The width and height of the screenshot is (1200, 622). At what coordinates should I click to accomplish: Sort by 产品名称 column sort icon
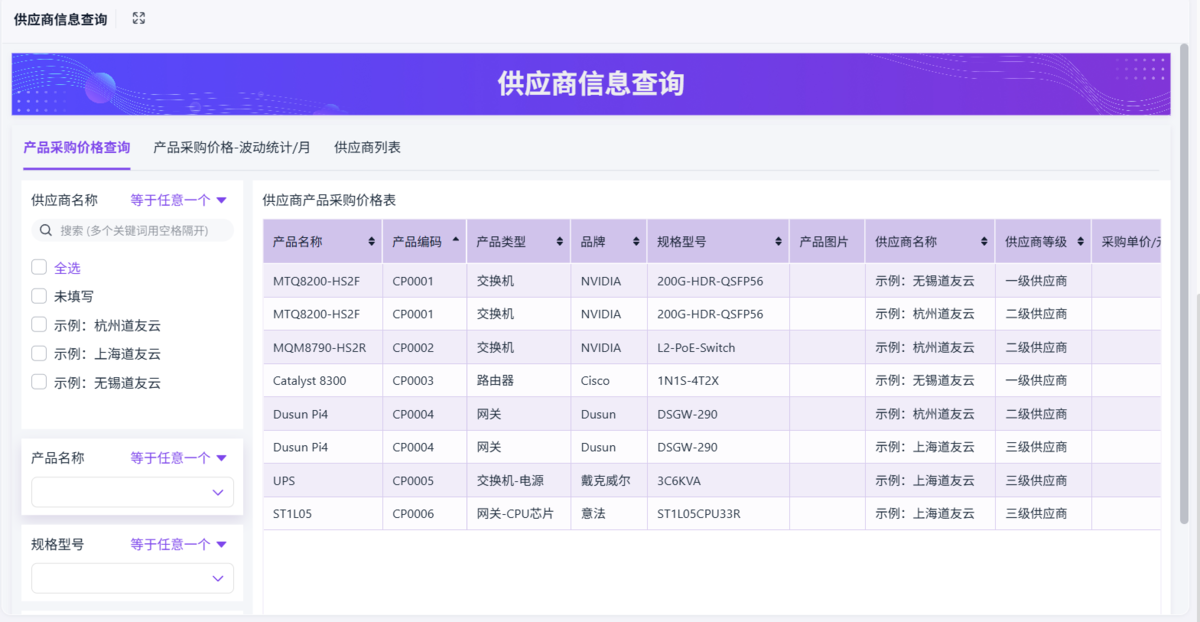click(372, 242)
